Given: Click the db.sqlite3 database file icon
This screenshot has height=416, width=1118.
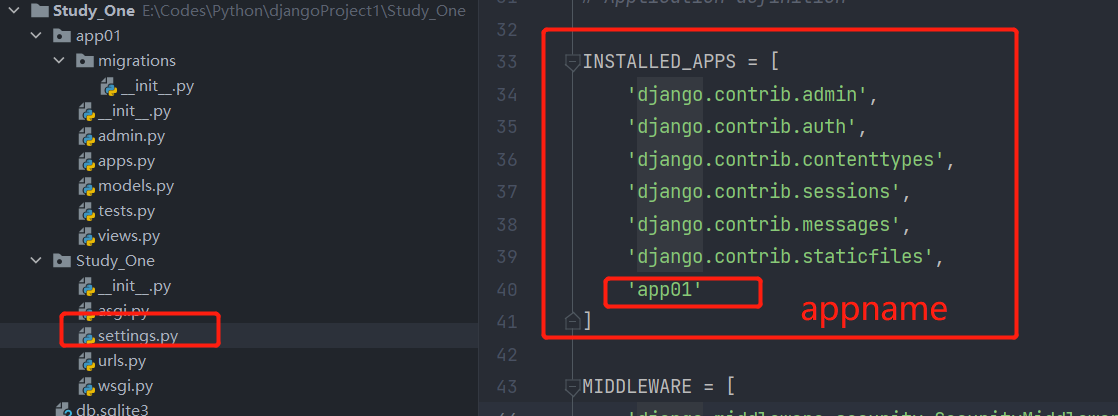Looking at the screenshot, I should [x=62, y=410].
